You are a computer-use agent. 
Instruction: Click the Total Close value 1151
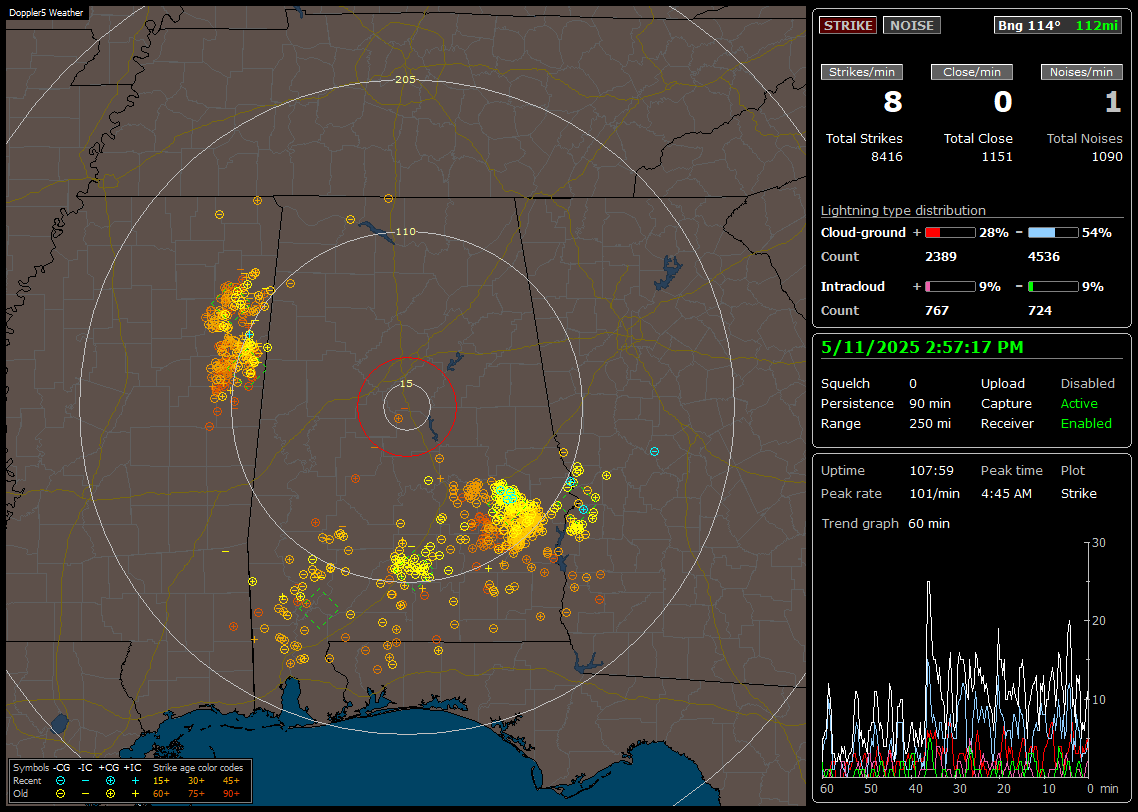pos(996,157)
